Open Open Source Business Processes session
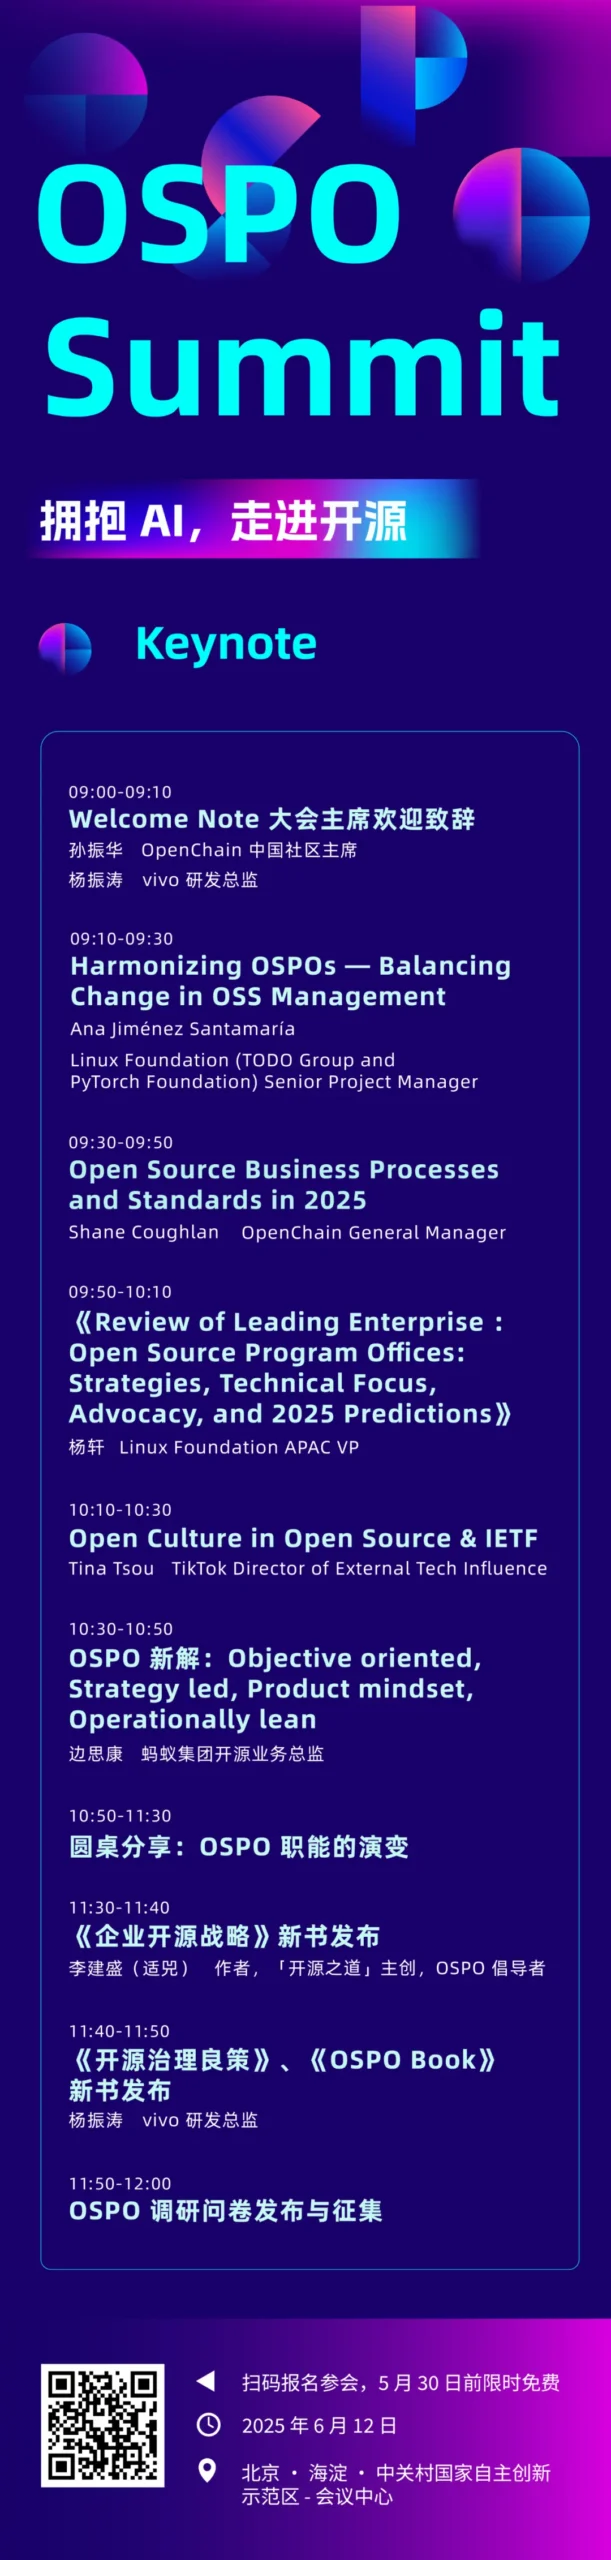Screen dimensions: 611x2560 pyautogui.click(x=284, y=1184)
